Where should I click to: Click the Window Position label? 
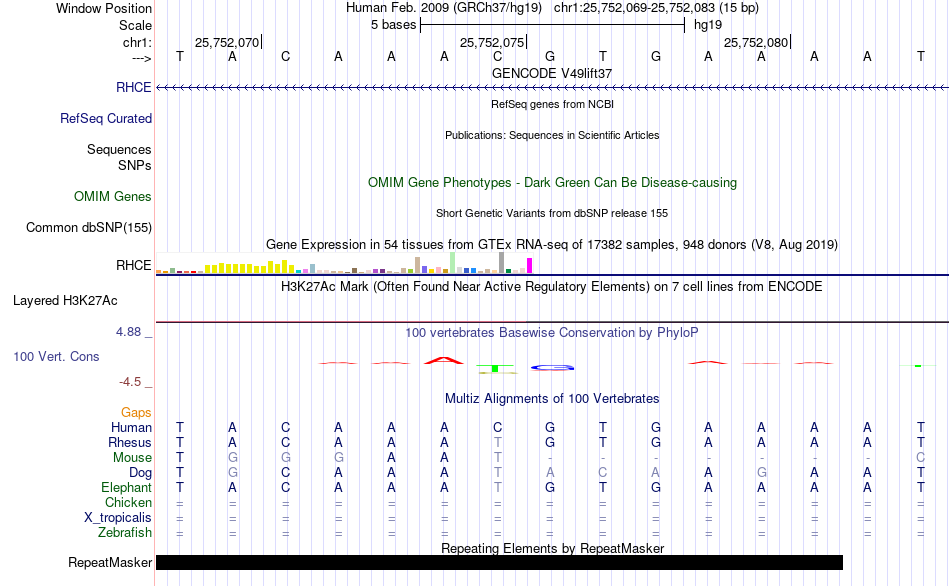tap(104, 8)
